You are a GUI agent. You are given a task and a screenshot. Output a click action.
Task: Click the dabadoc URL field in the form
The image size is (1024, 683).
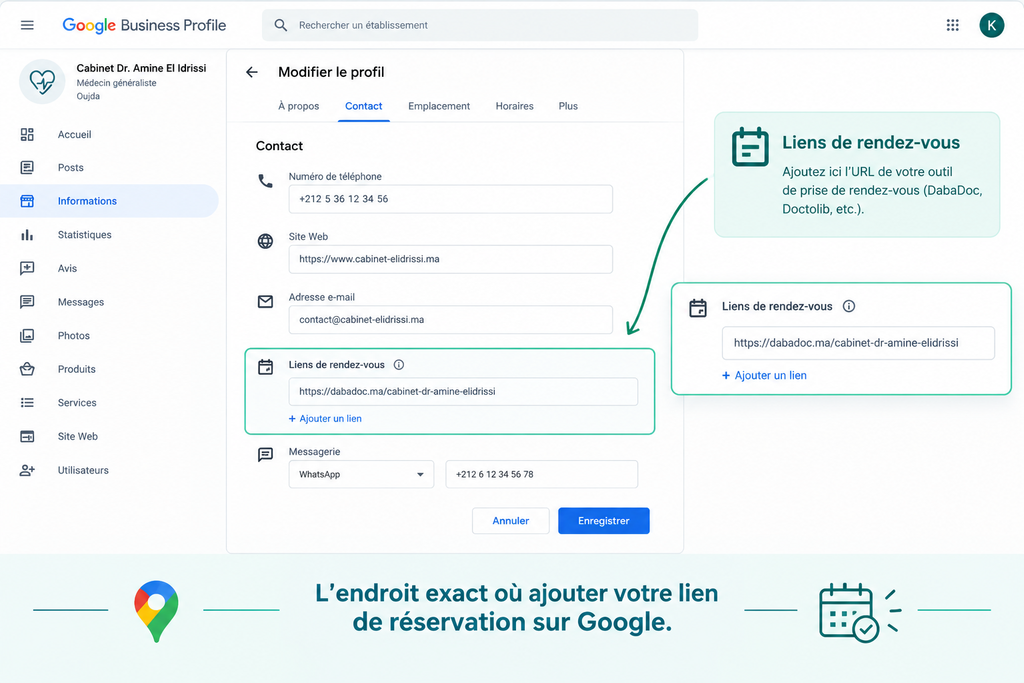(x=463, y=392)
